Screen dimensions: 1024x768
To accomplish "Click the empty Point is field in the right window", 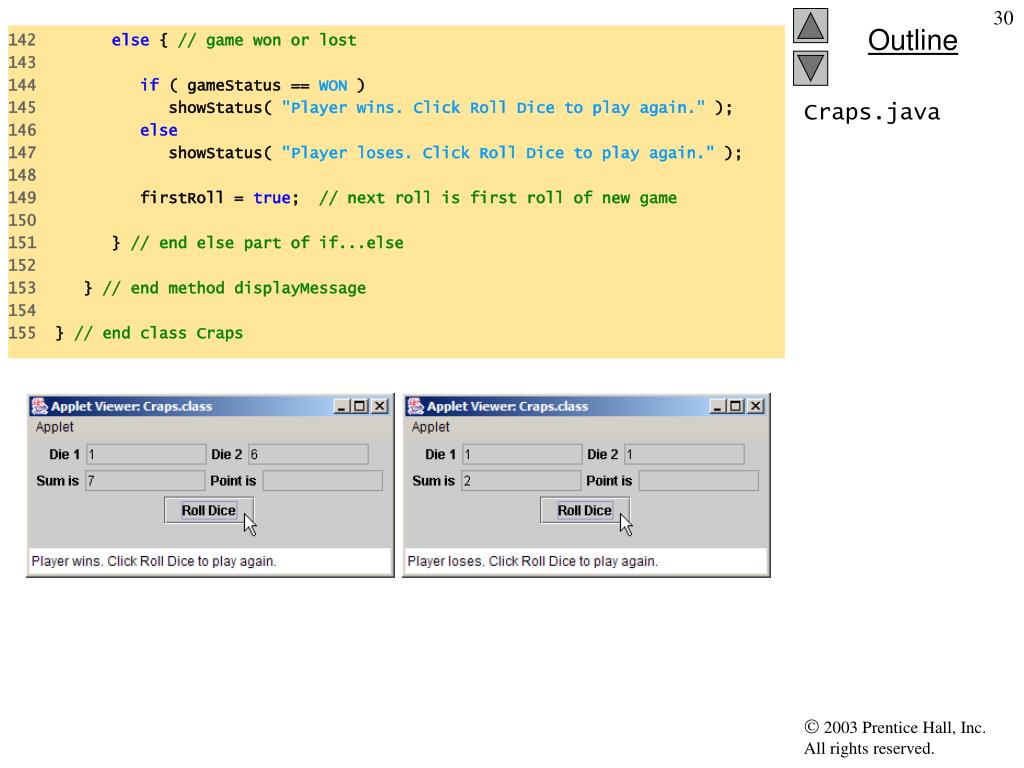I will click(x=699, y=481).
